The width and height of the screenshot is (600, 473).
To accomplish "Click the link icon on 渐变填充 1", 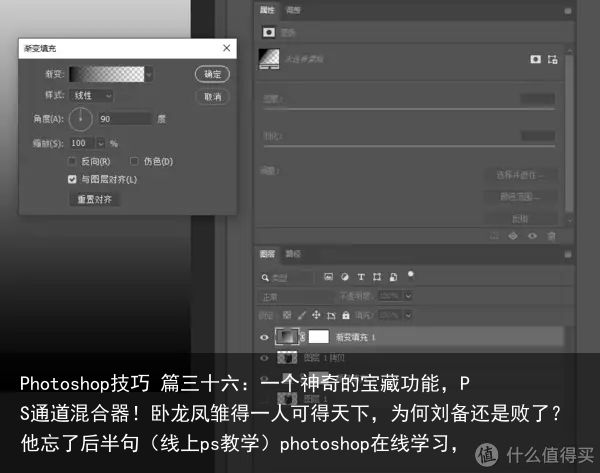I will tap(303, 337).
